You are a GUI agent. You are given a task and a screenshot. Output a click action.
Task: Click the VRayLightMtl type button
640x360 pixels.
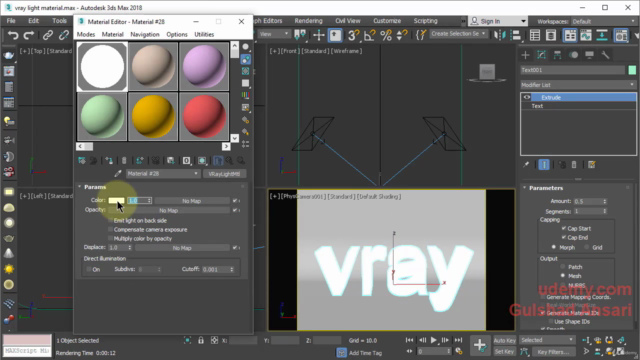coord(224,174)
